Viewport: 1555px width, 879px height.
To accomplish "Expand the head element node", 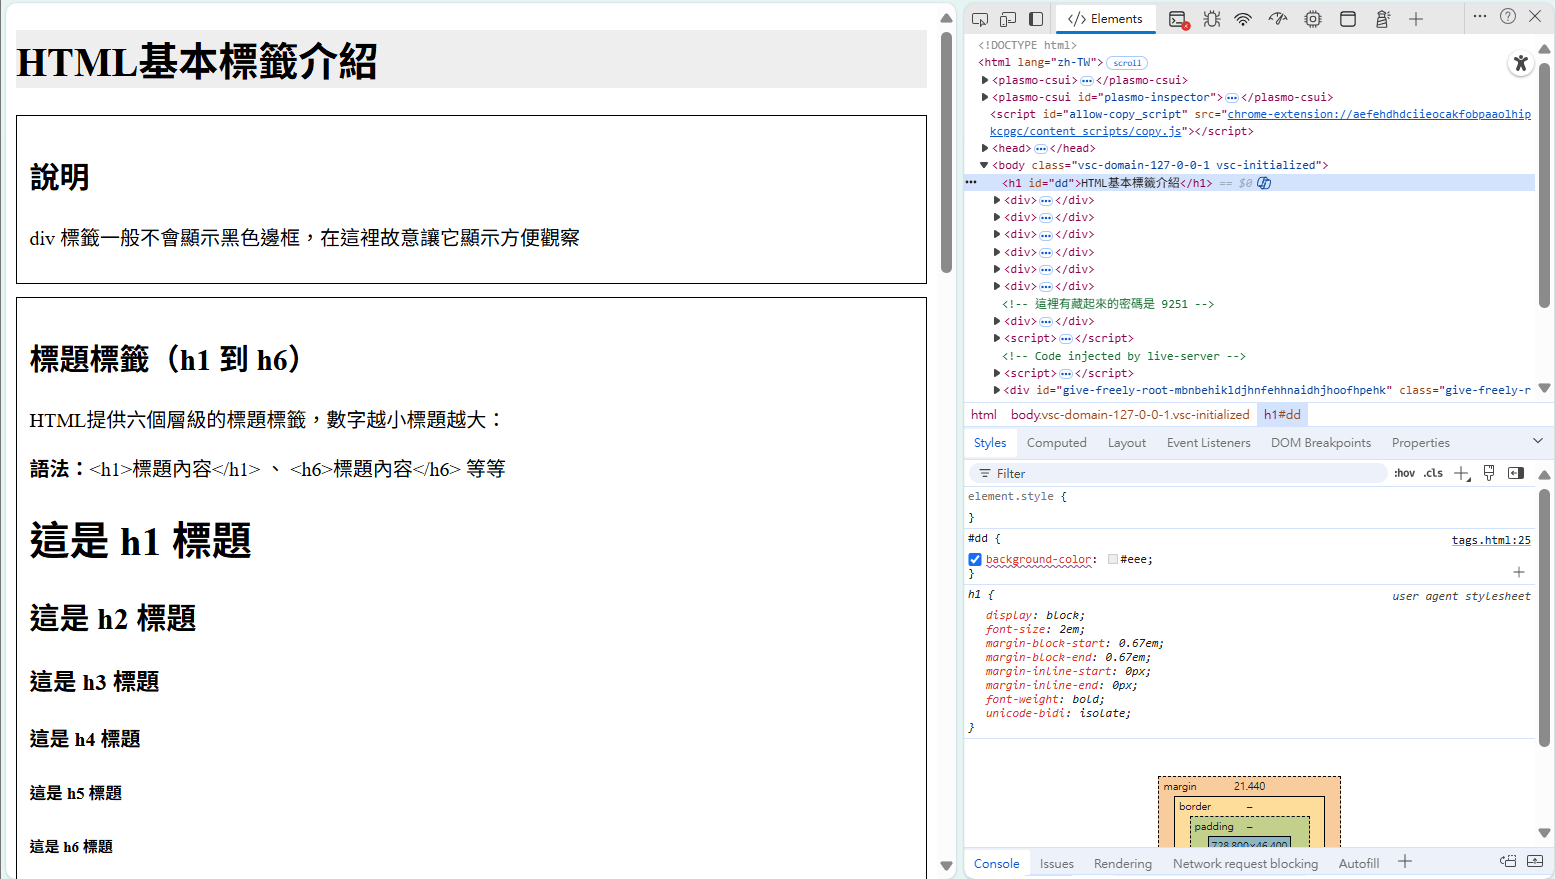I will pyautogui.click(x=985, y=148).
